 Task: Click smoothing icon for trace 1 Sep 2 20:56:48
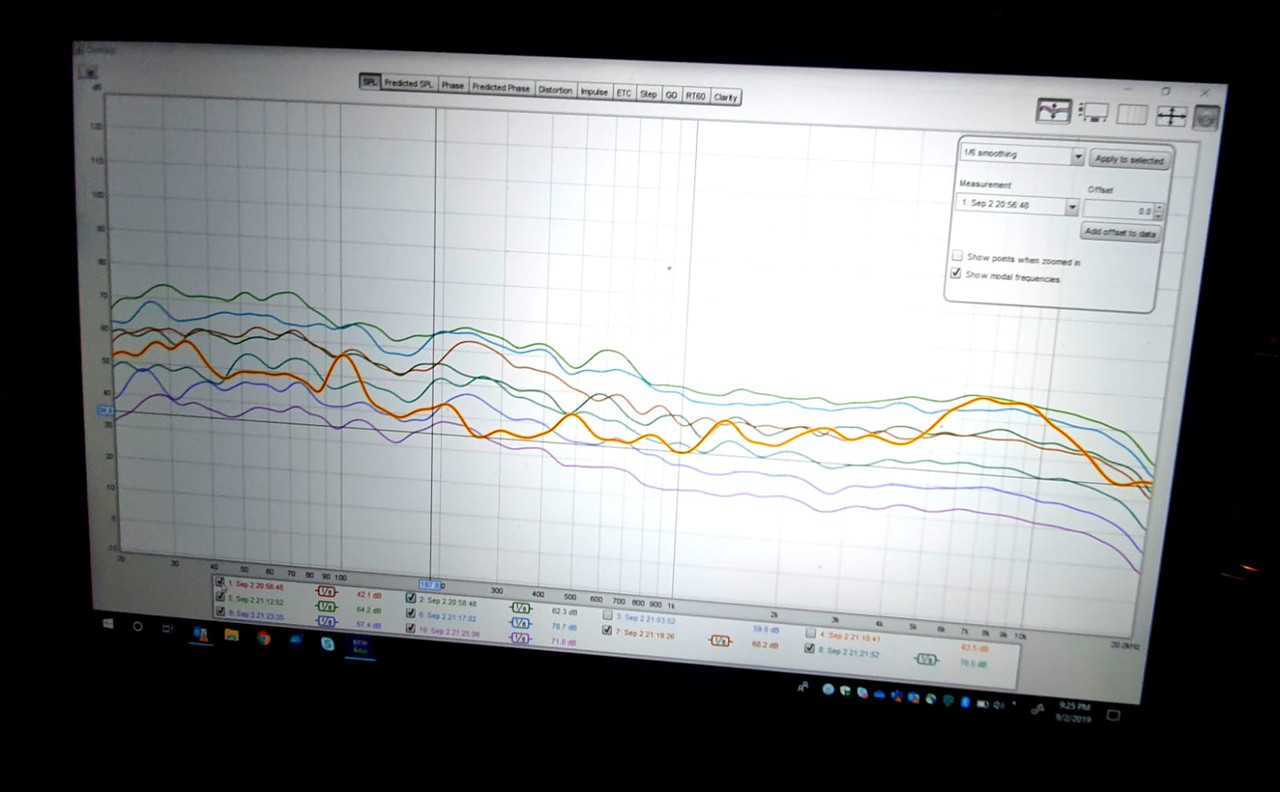326,591
